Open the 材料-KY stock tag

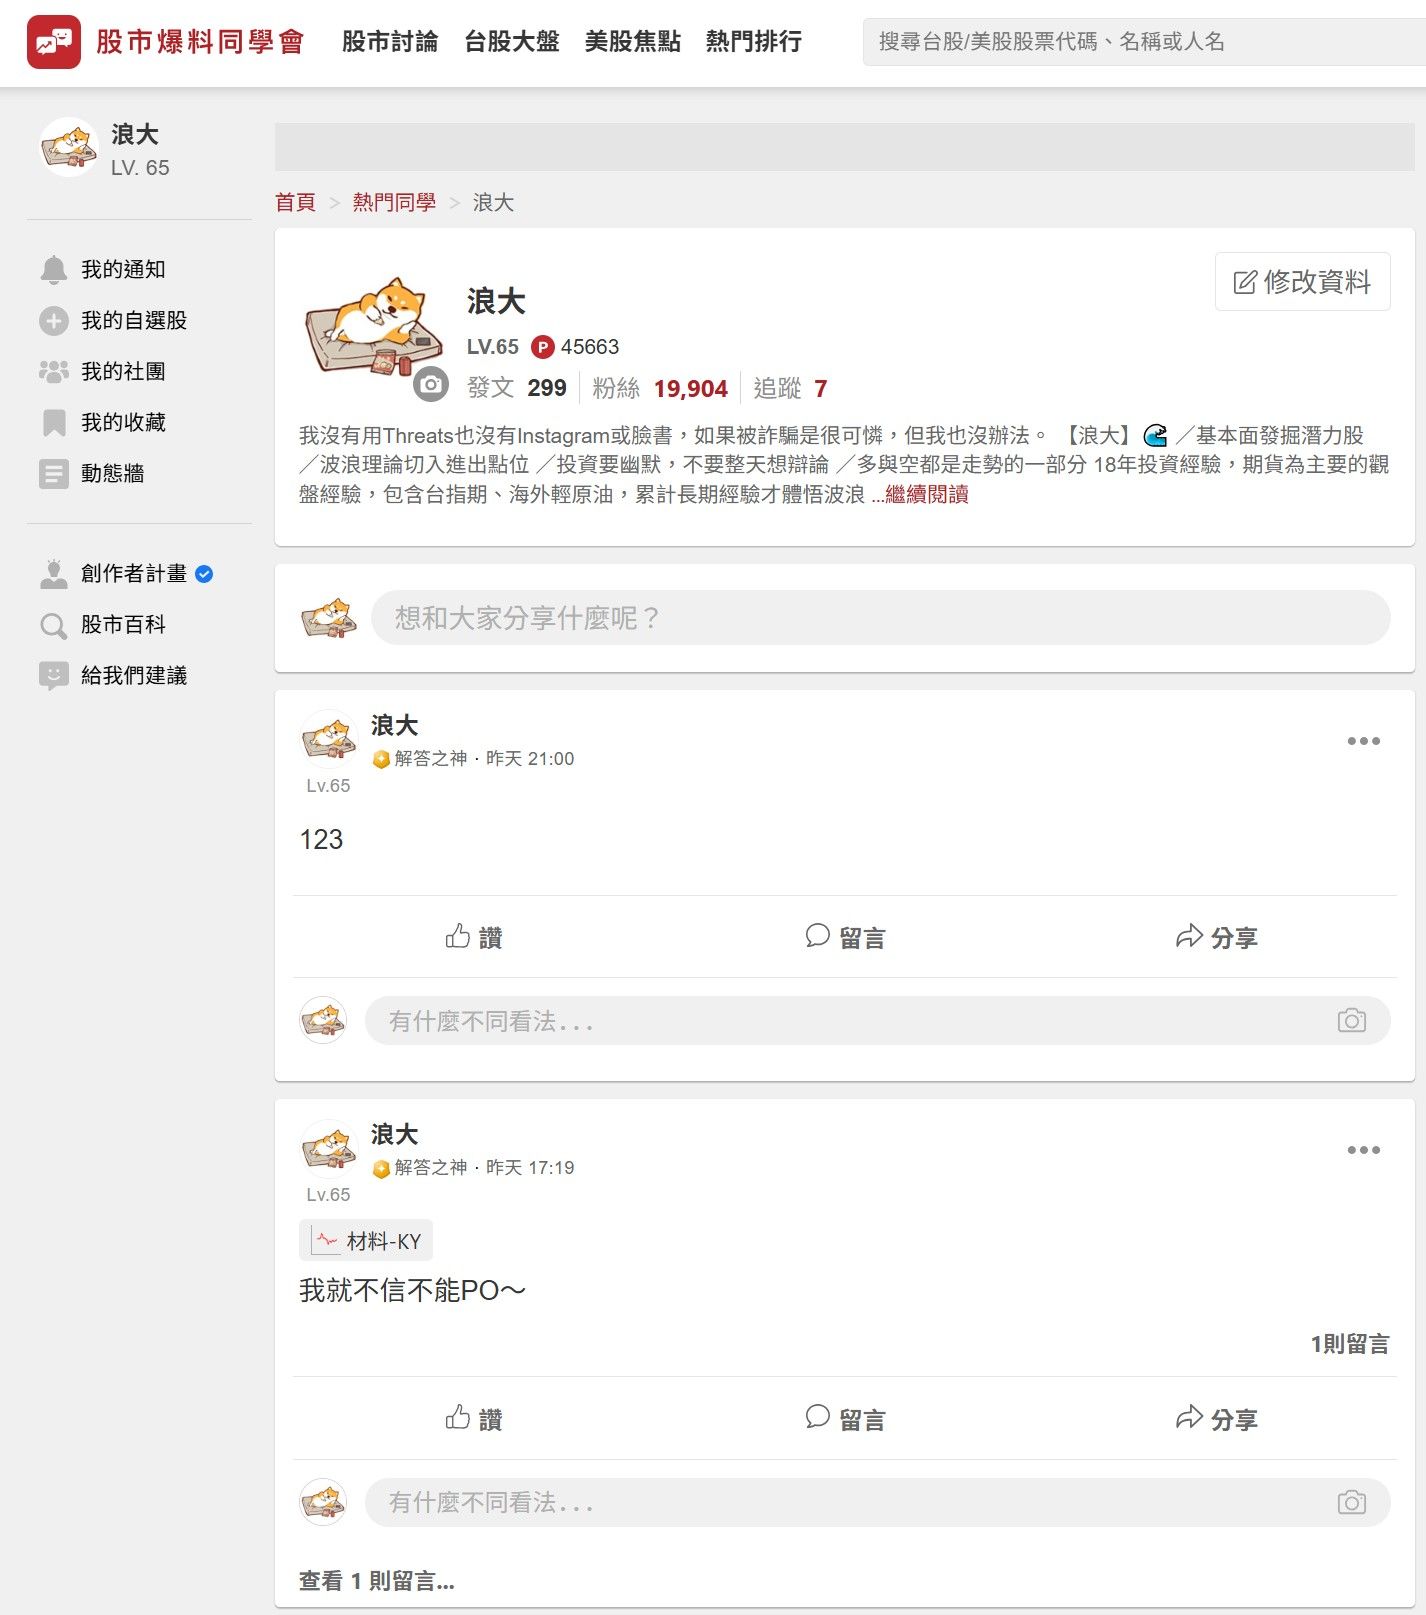(366, 1241)
